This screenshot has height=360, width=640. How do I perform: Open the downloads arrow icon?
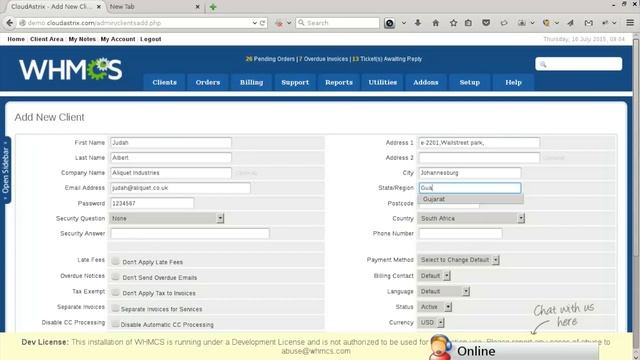pyautogui.click(x=418, y=23)
